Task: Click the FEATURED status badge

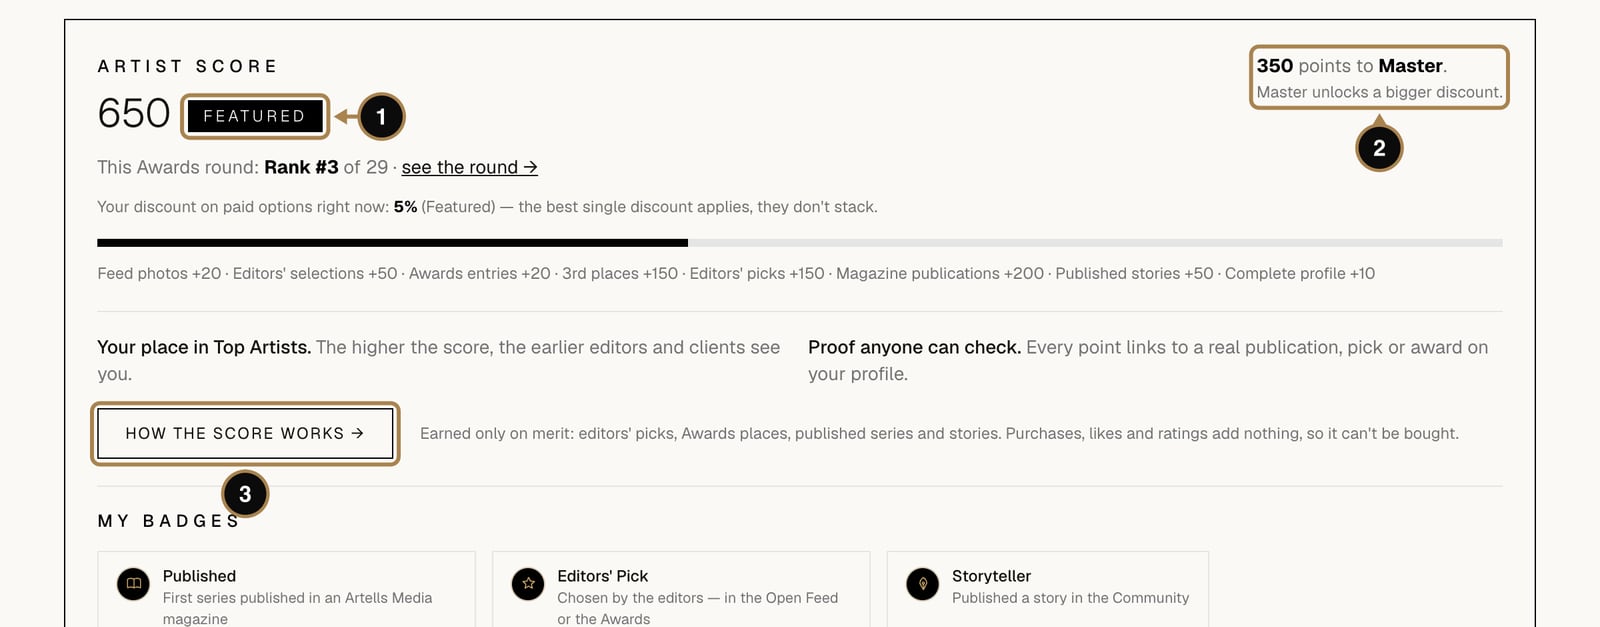Action: [x=254, y=116]
